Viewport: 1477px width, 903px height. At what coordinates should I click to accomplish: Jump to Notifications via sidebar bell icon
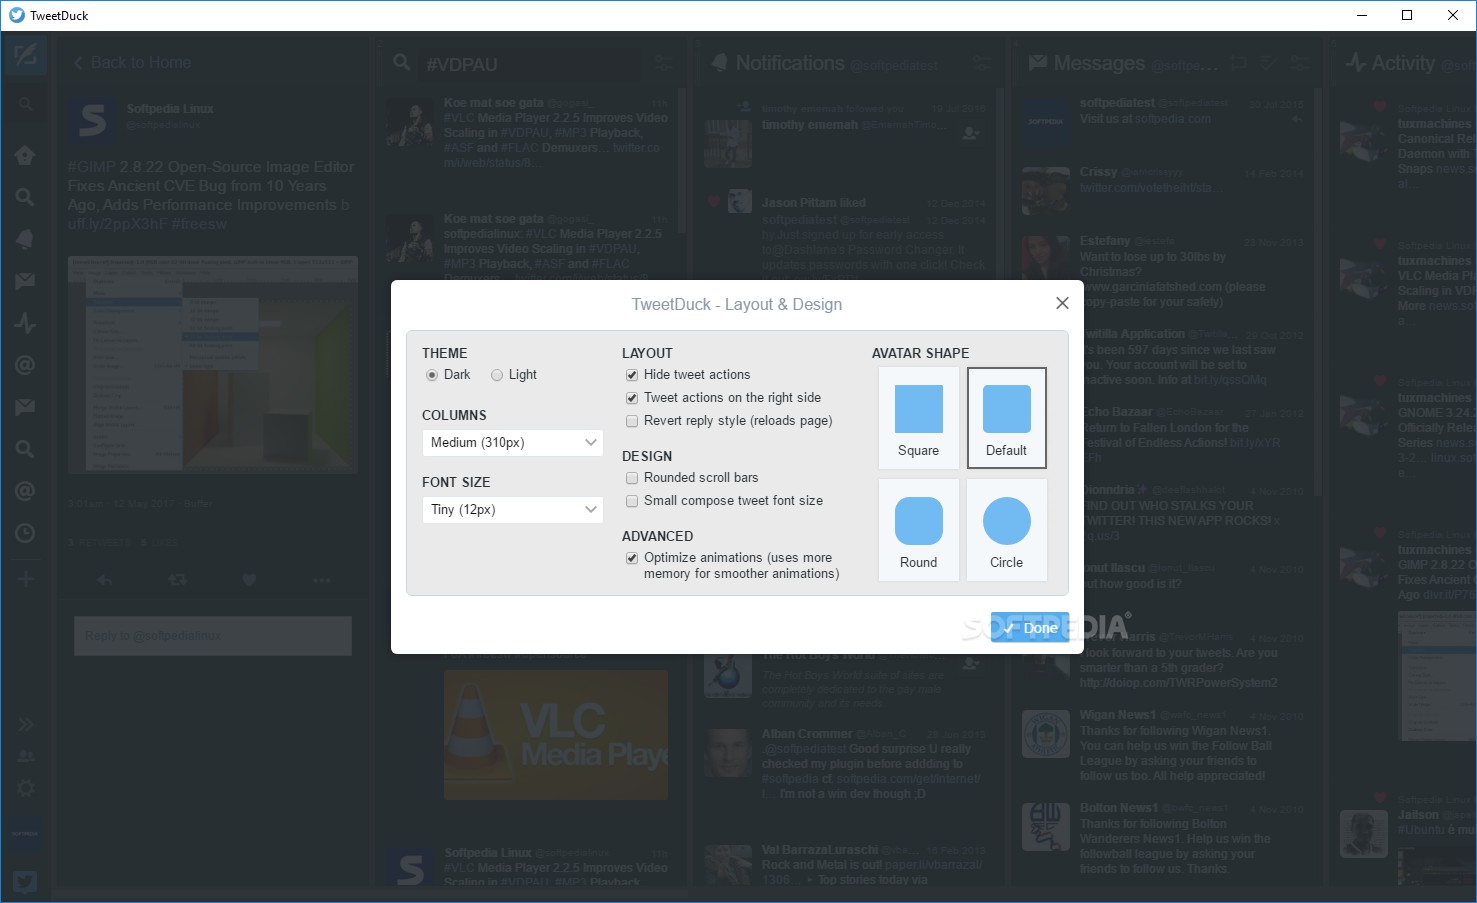(x=25, y=239)
